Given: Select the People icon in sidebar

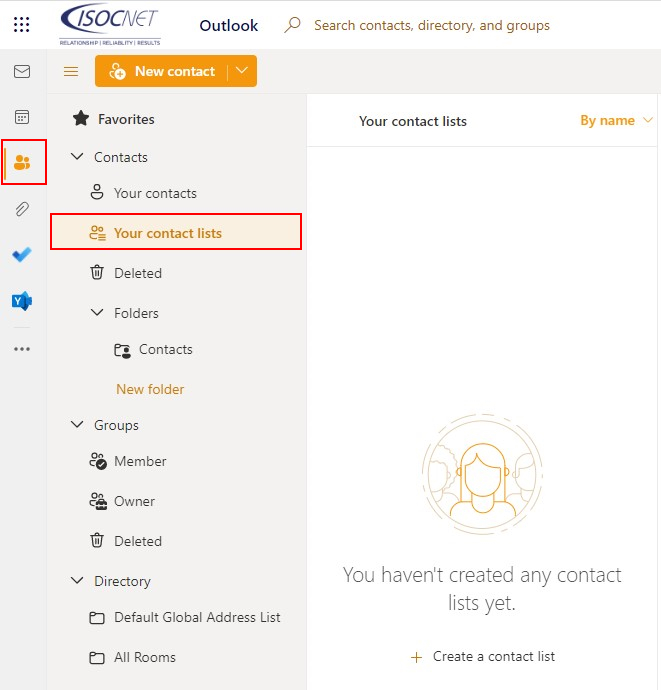Looking at the screenshot, I should pyautogui.click(x=22, y=162).
